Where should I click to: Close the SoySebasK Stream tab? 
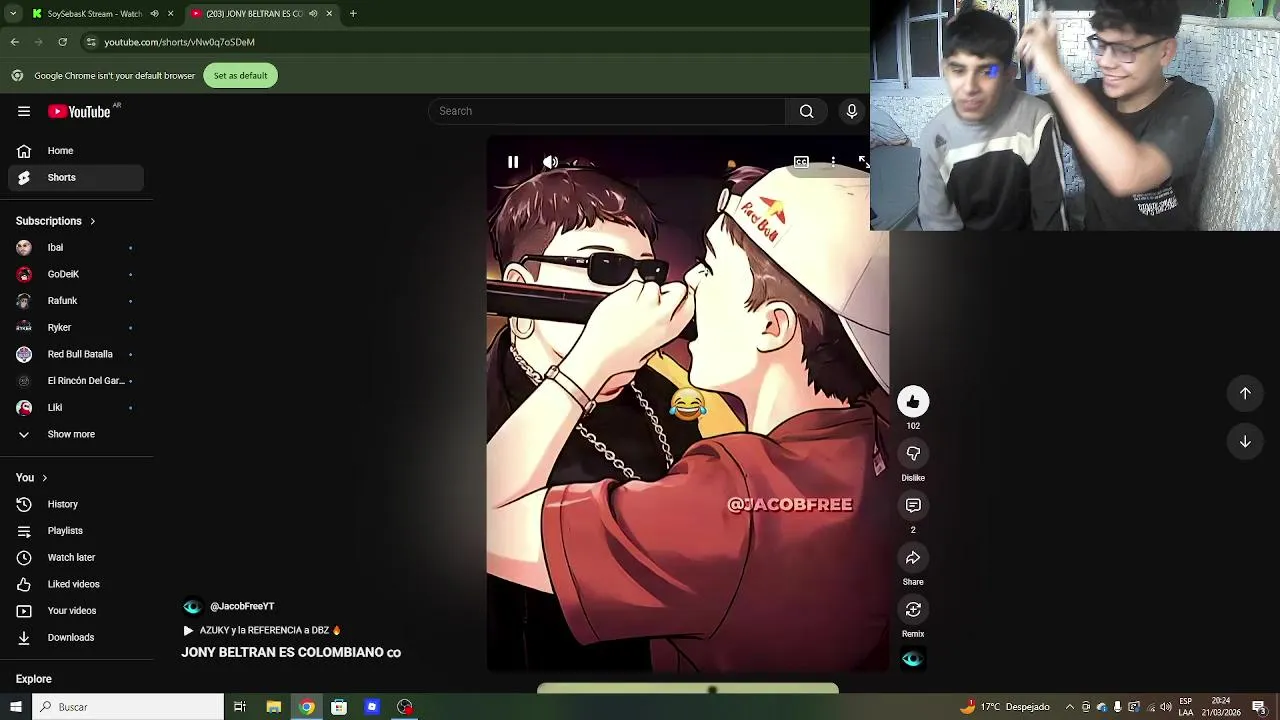tap(171, 14)
